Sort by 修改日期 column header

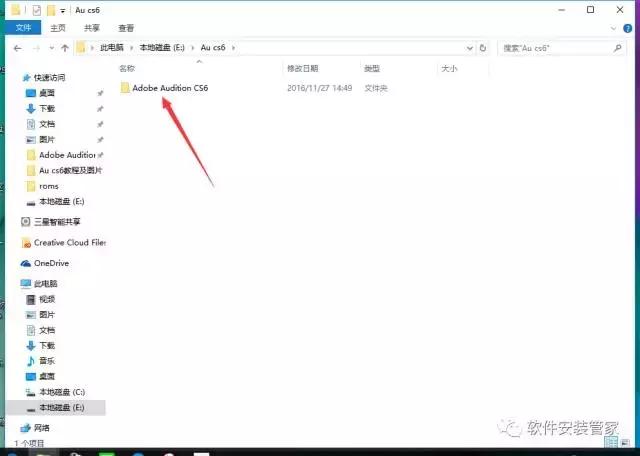coord(302,69)
